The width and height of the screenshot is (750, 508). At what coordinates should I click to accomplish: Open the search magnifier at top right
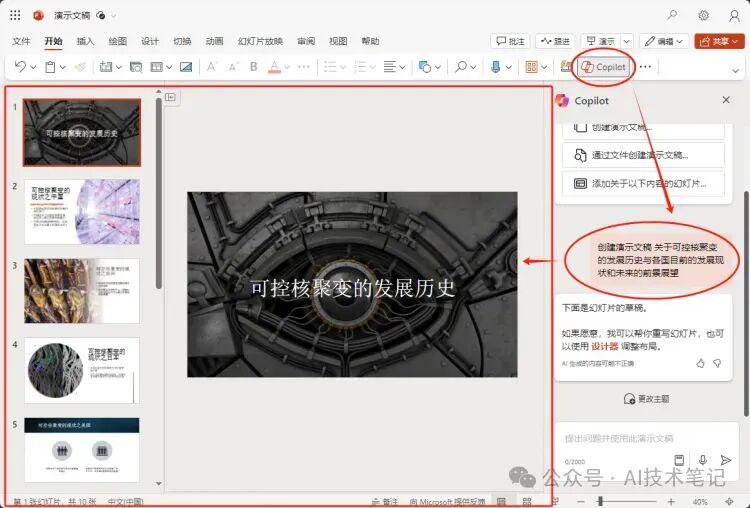coord(673,15)
